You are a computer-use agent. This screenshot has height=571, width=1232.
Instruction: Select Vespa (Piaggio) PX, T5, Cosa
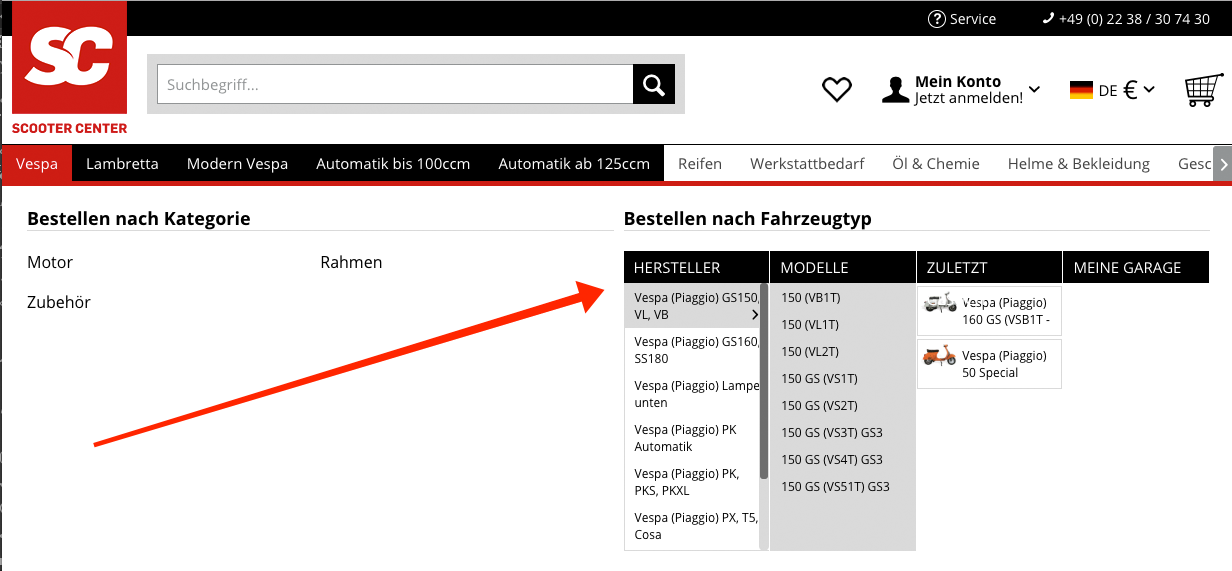pyautogui.click(x=693, y=526)
